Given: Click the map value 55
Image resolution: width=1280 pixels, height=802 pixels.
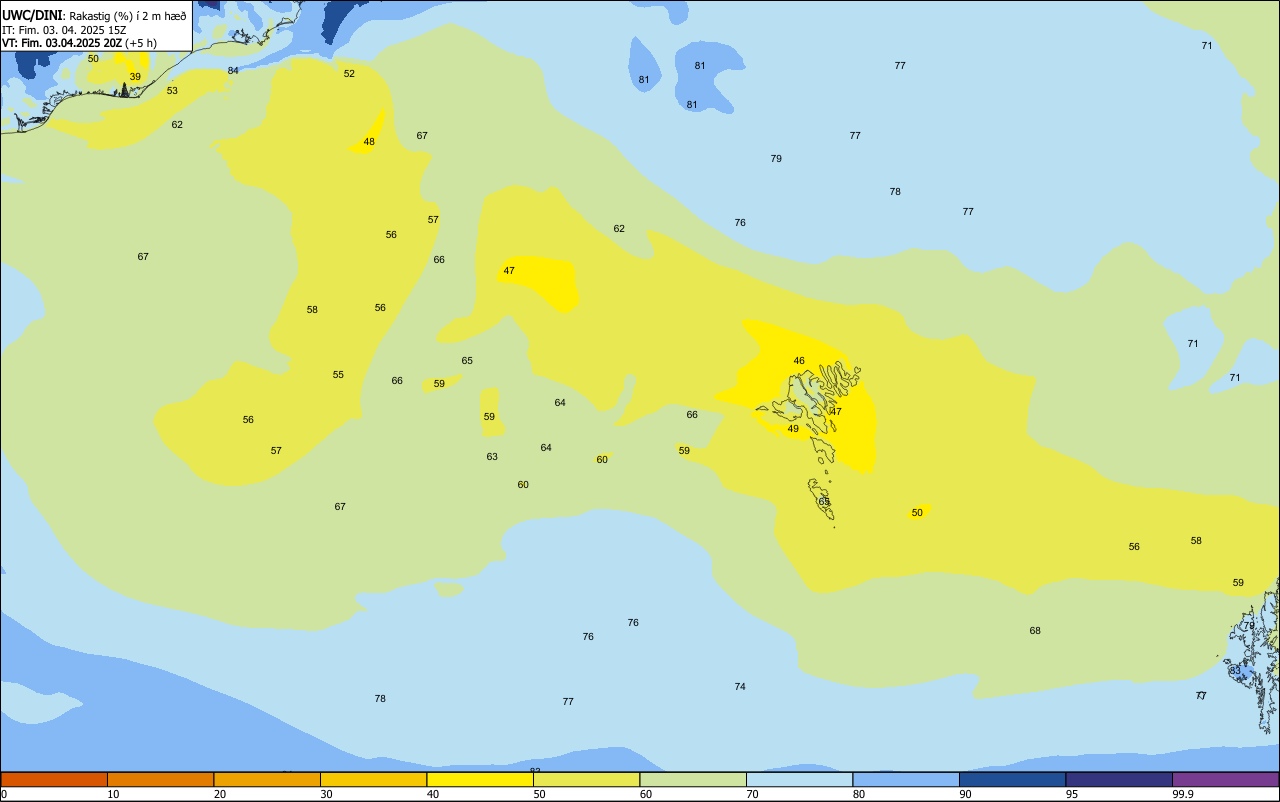Looking at the screenshot, I should coord(338,375).
